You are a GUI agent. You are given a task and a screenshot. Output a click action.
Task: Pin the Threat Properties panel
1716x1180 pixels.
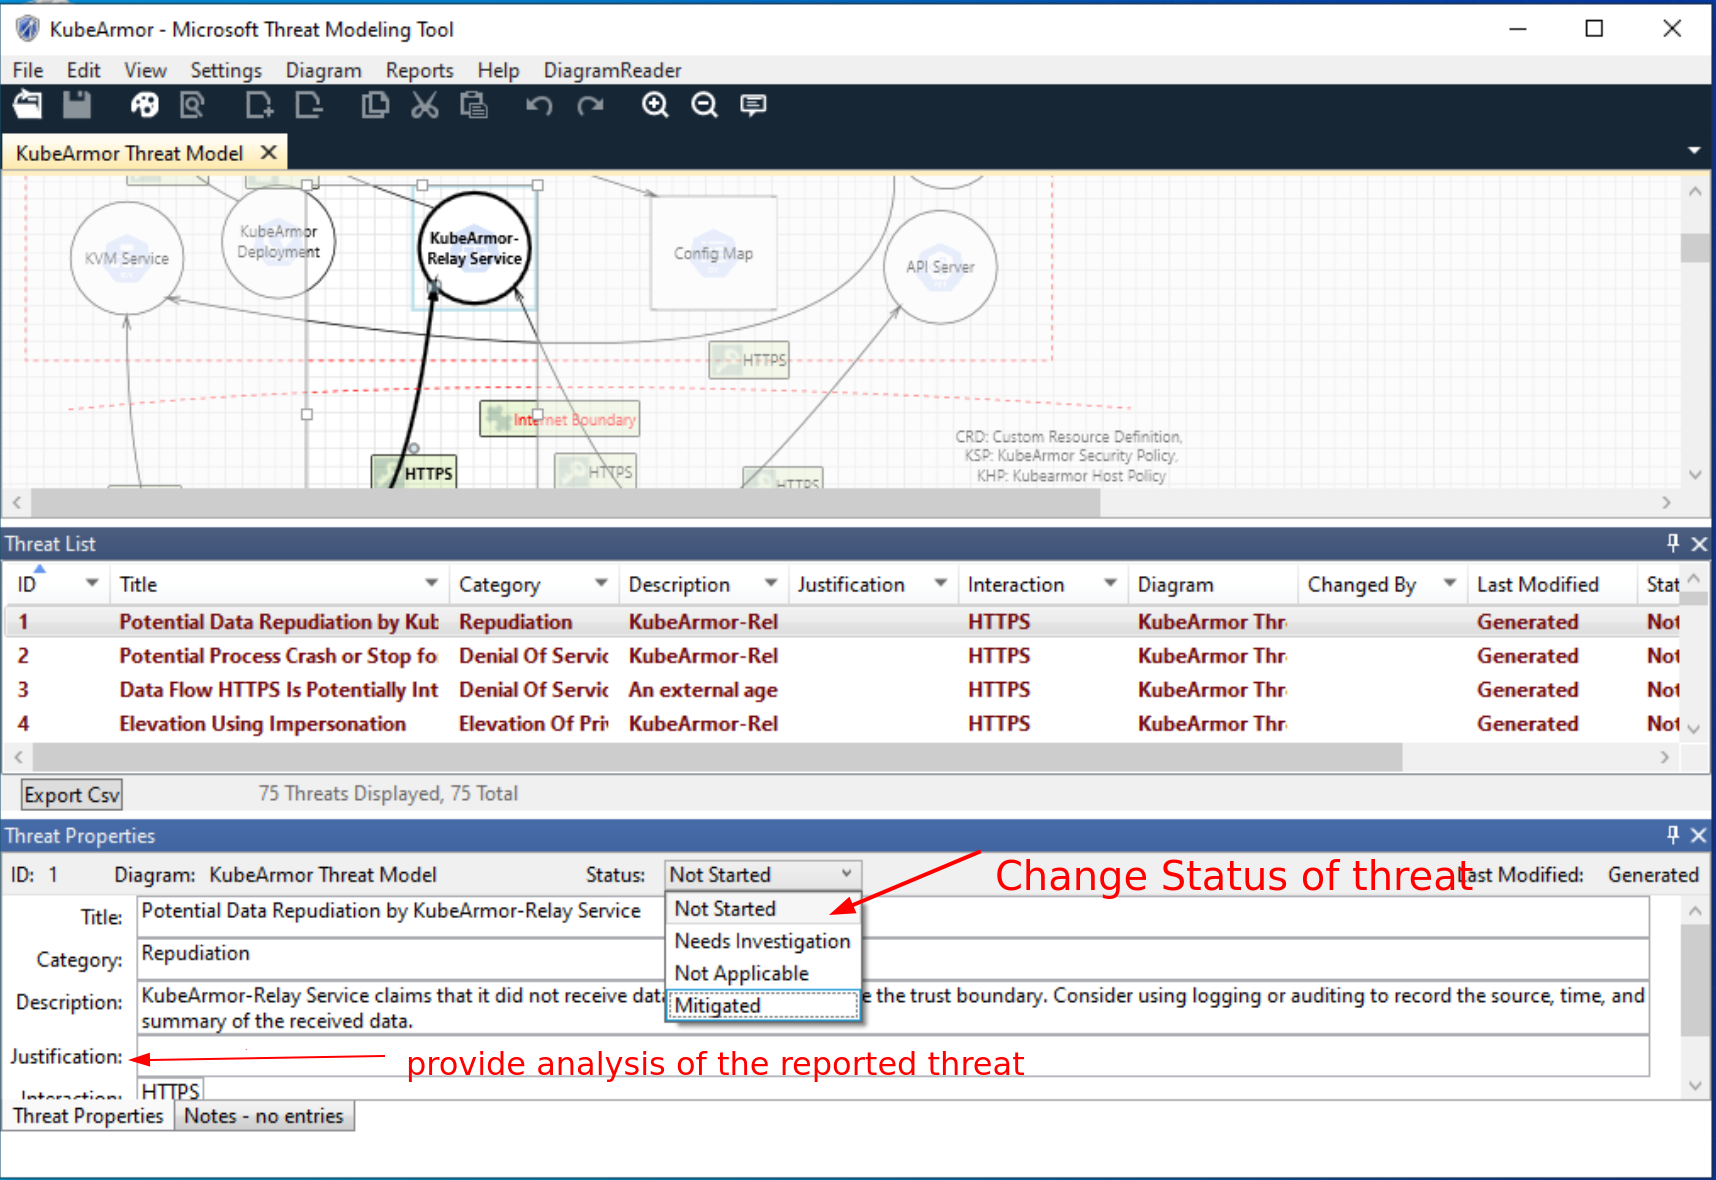(x=1672, y=834)
